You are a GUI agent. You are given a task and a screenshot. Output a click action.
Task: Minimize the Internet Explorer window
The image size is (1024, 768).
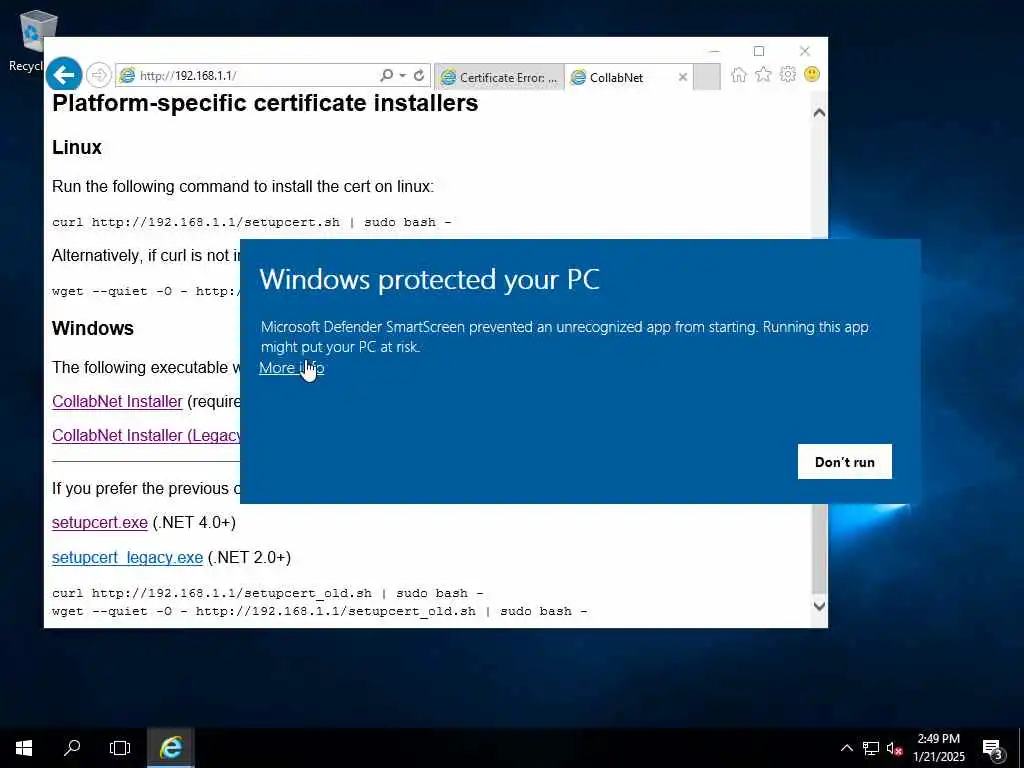pos(714,51)
